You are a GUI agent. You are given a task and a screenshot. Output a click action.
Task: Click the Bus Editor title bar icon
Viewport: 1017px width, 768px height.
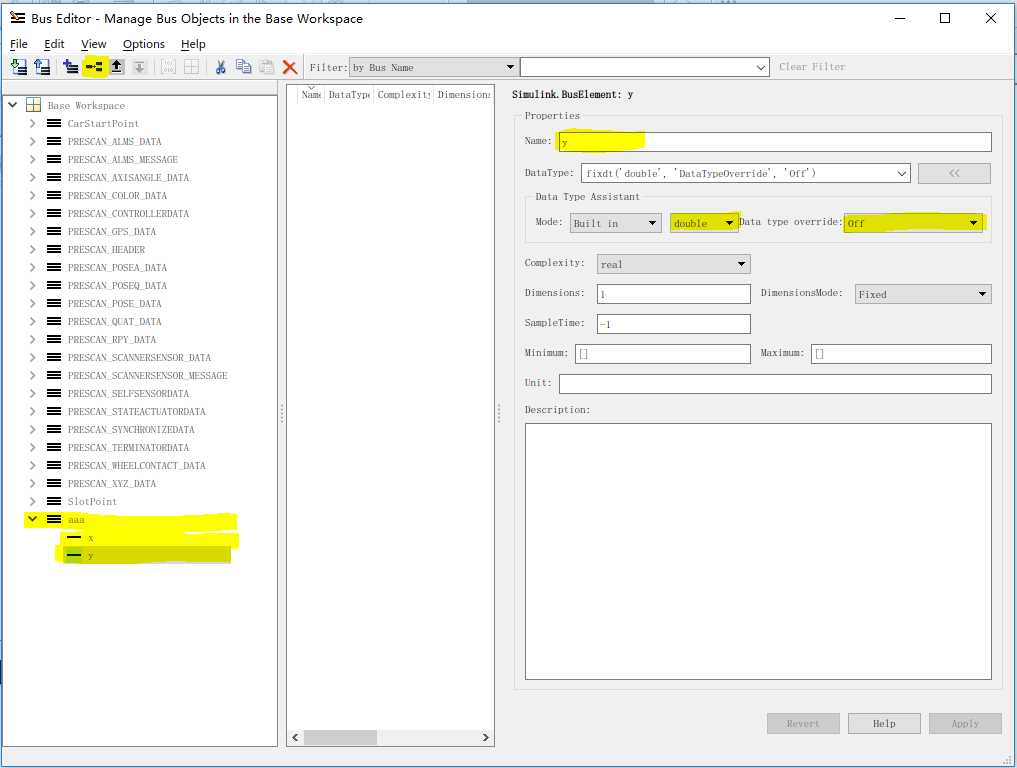[x=18, y=18]
